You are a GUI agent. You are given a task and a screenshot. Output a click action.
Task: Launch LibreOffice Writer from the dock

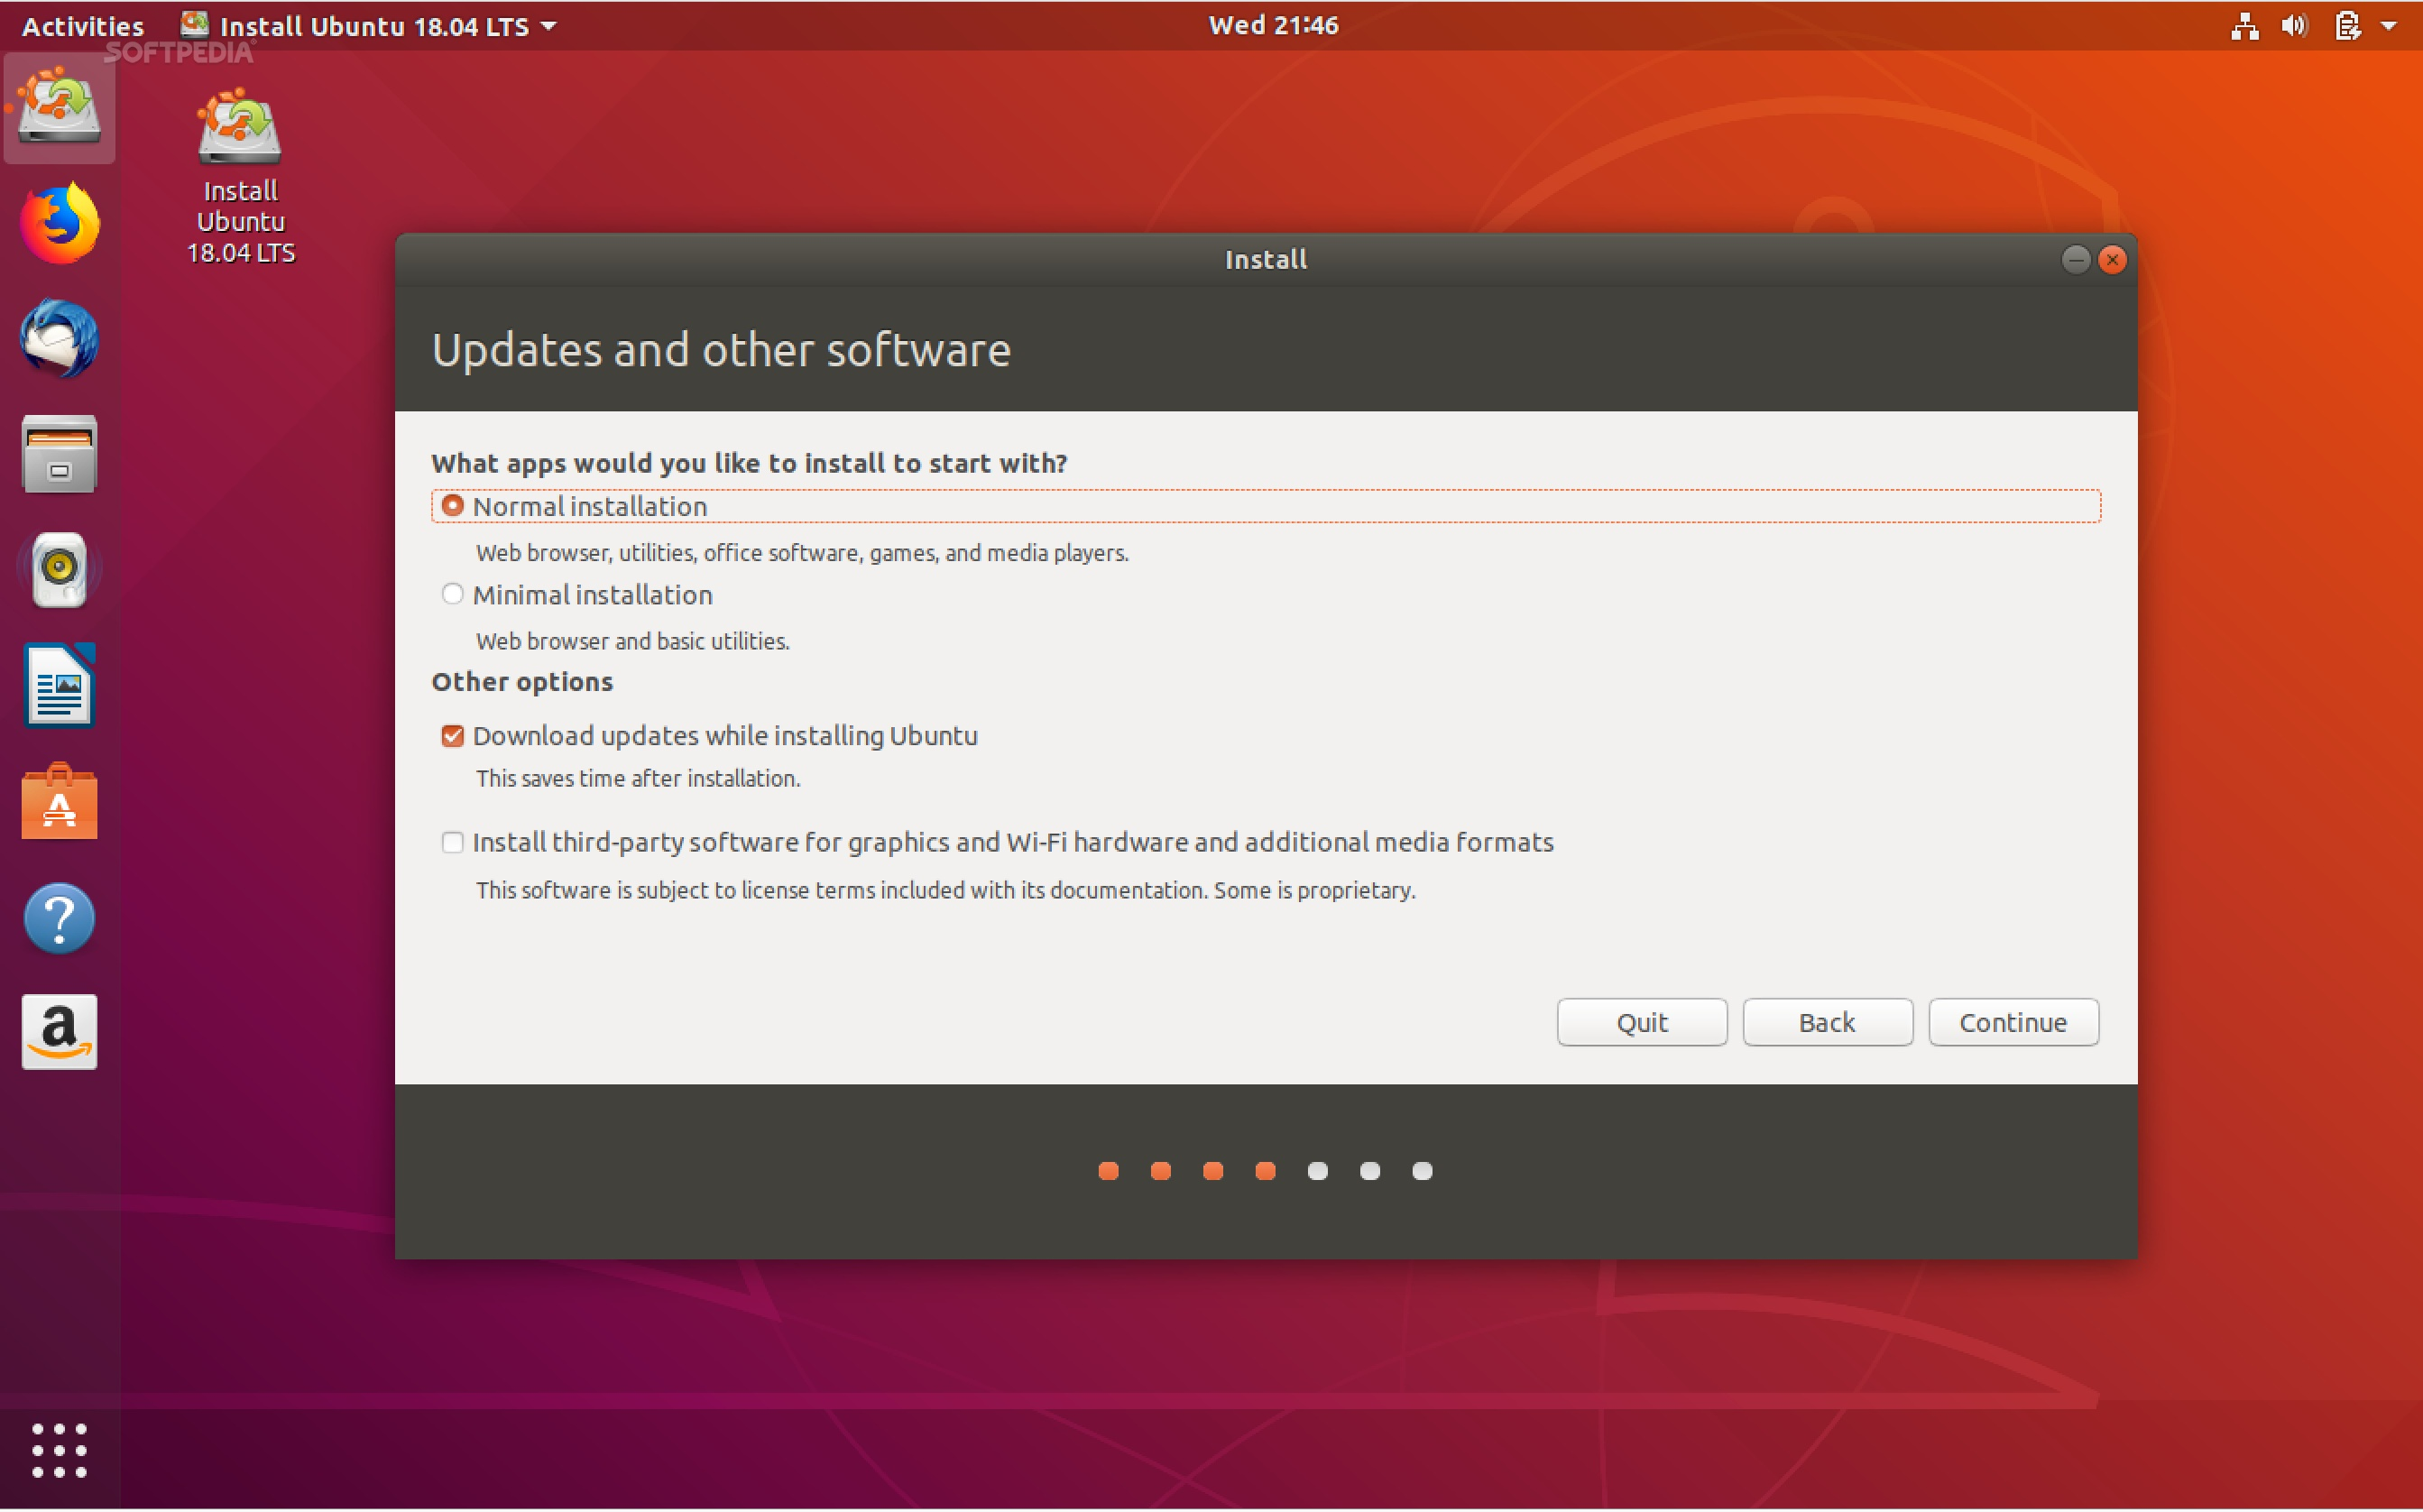coord(59,686)
